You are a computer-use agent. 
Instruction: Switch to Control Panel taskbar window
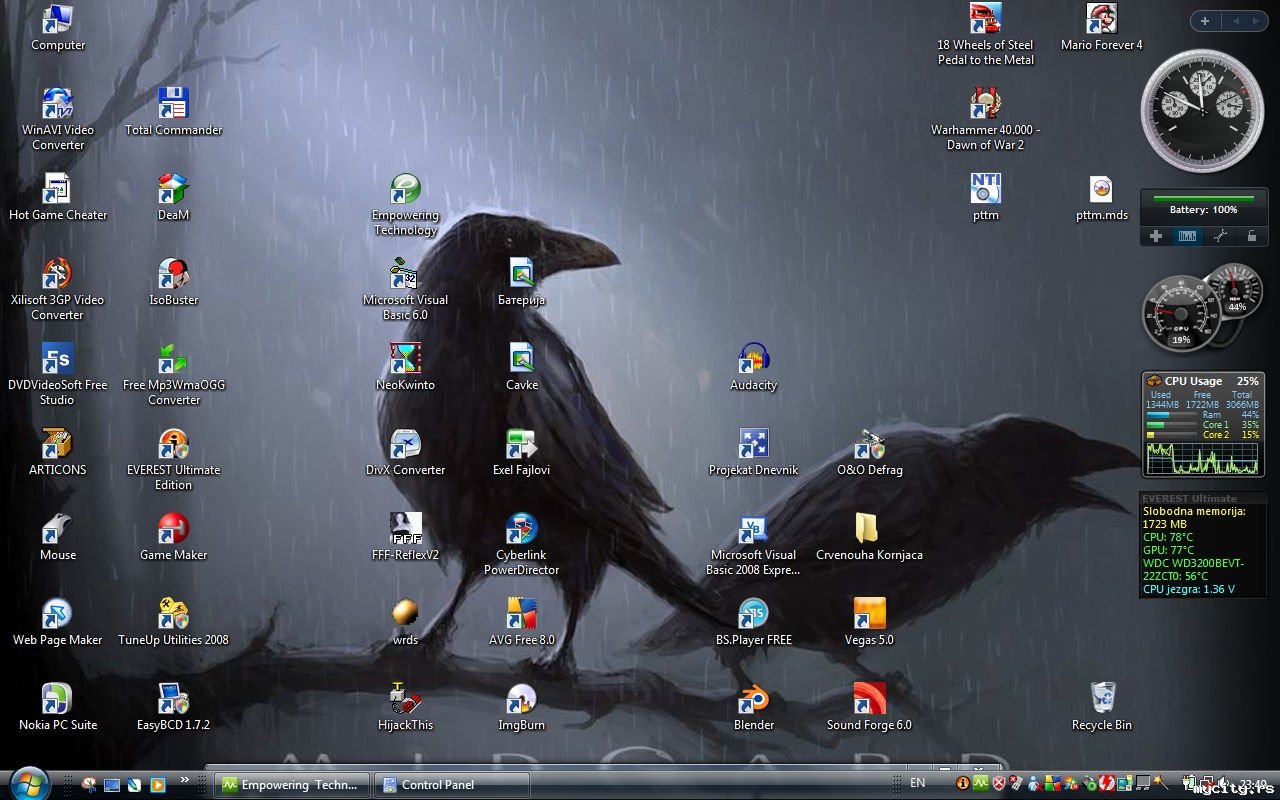tap(452, 785)
